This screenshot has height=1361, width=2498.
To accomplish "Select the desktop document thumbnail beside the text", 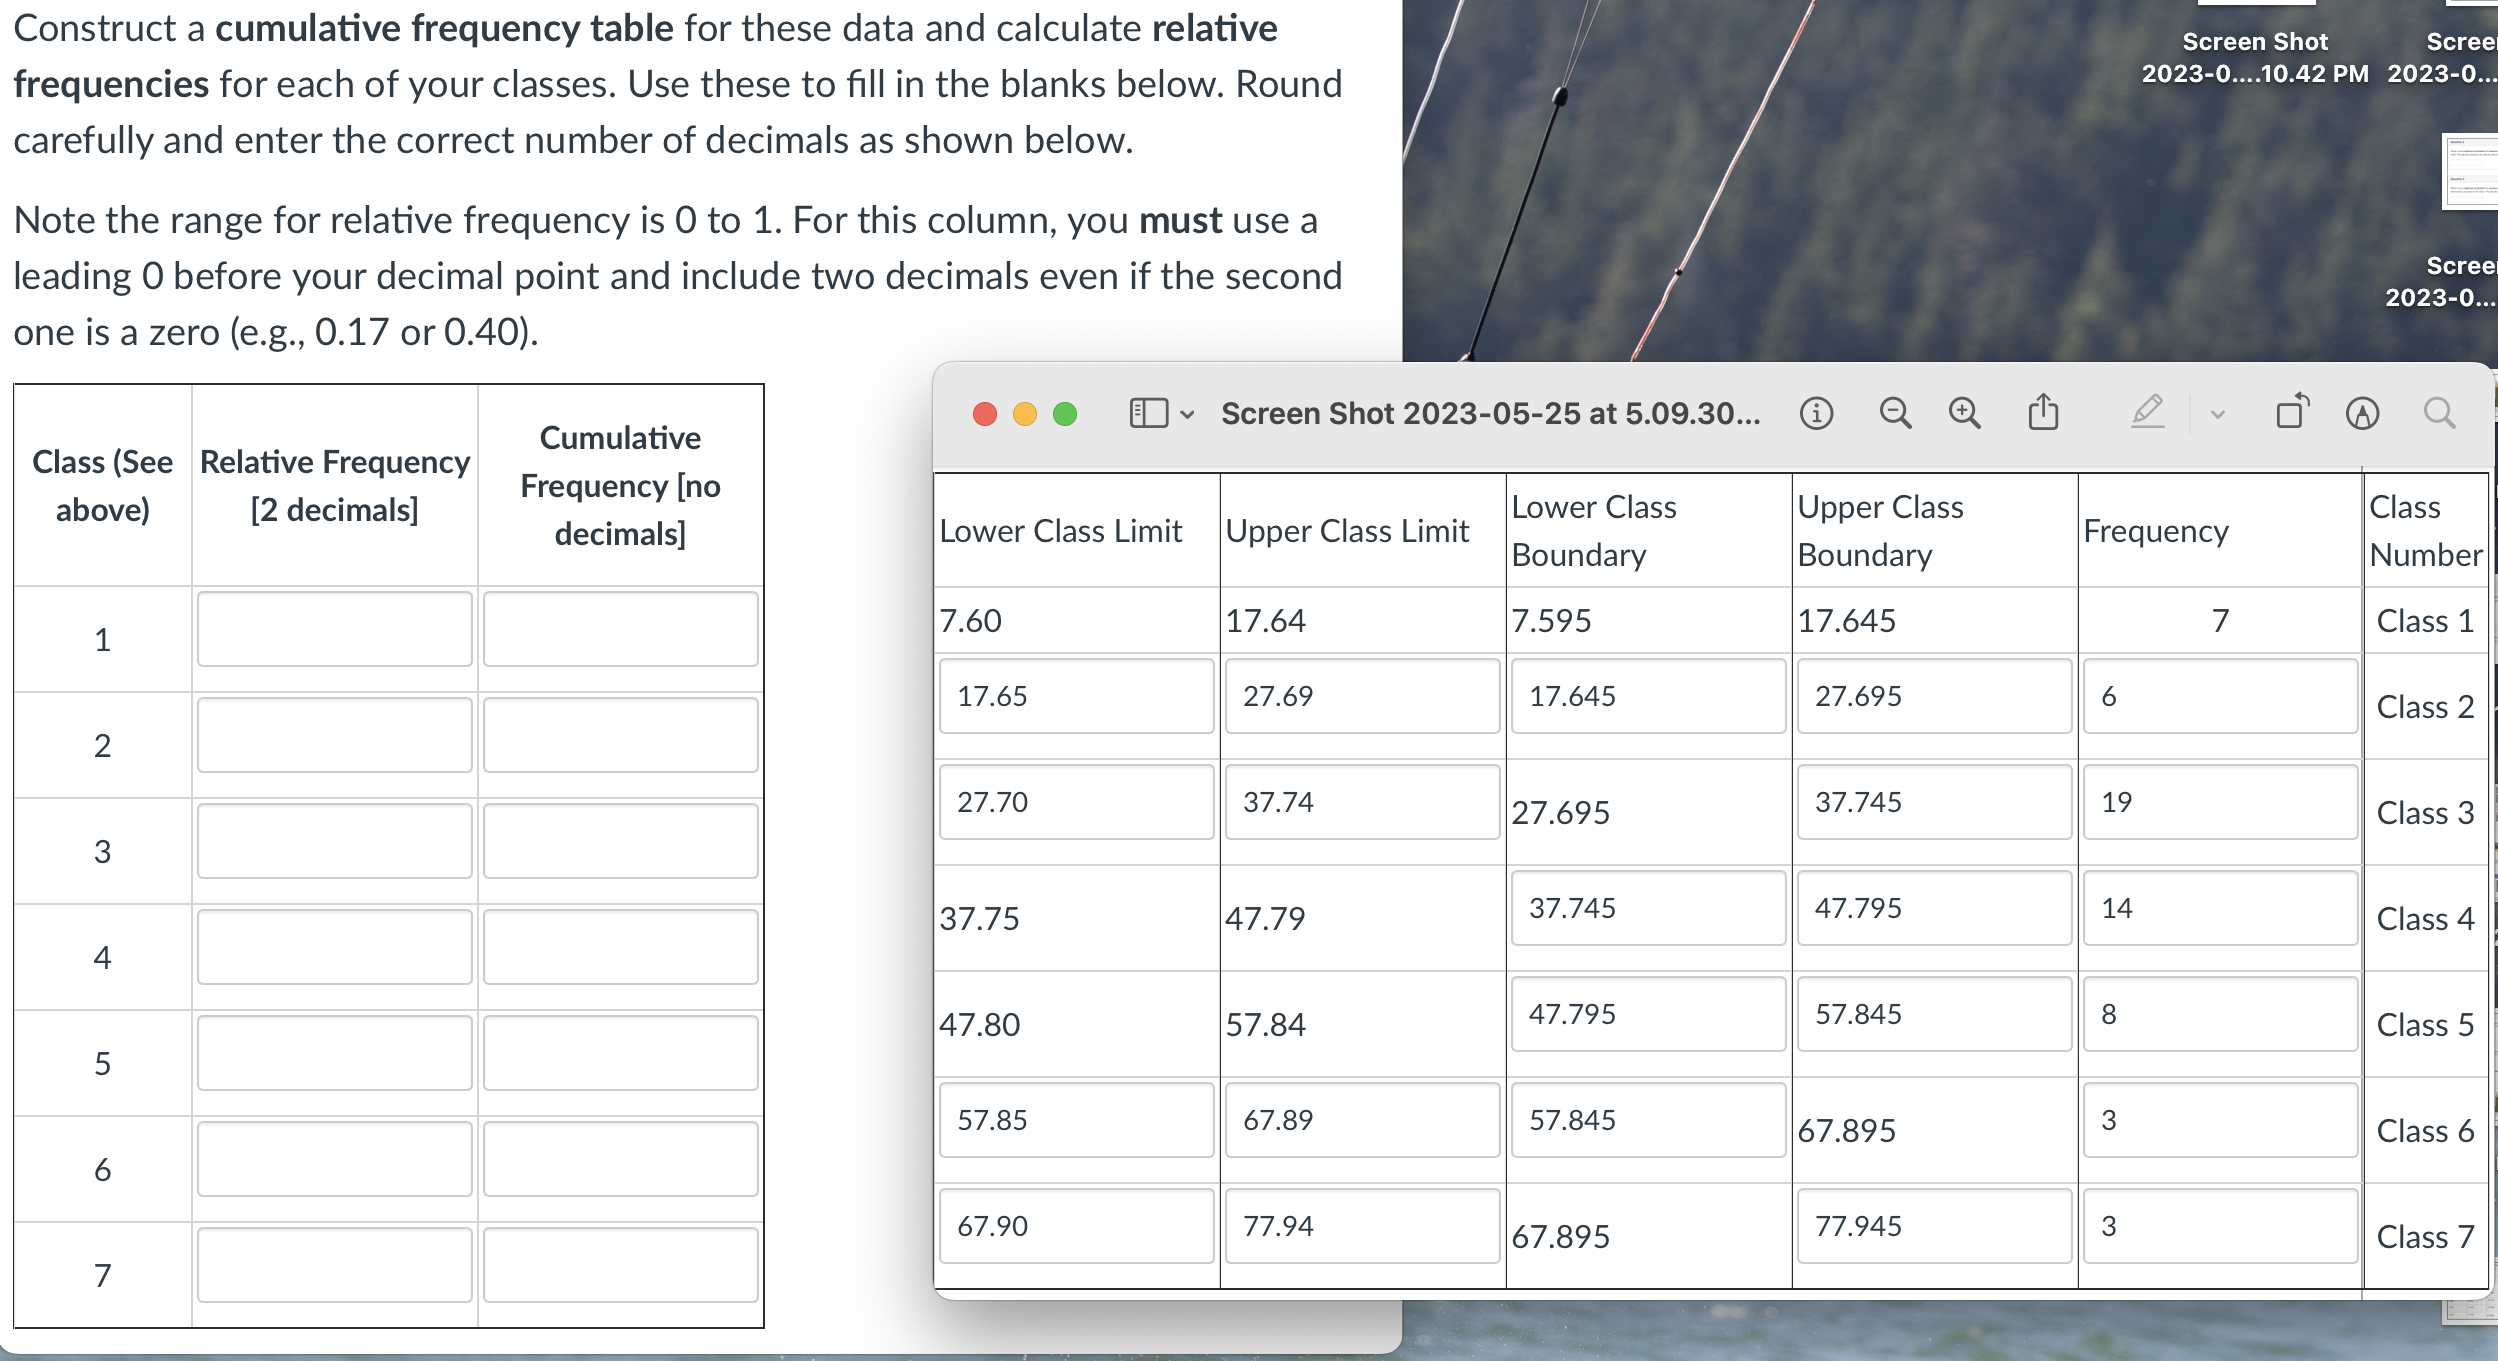I will pos(2470,171).
